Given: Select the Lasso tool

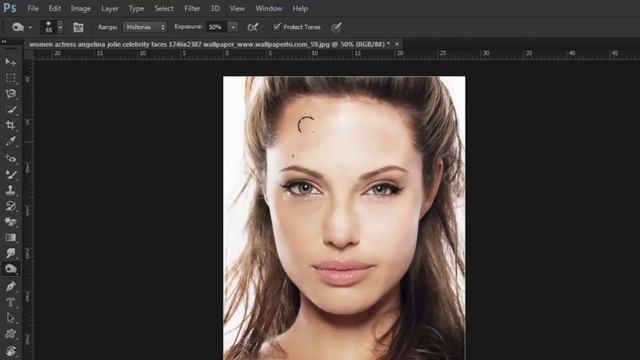Looking at the screenshot, I should coord(11,94).
